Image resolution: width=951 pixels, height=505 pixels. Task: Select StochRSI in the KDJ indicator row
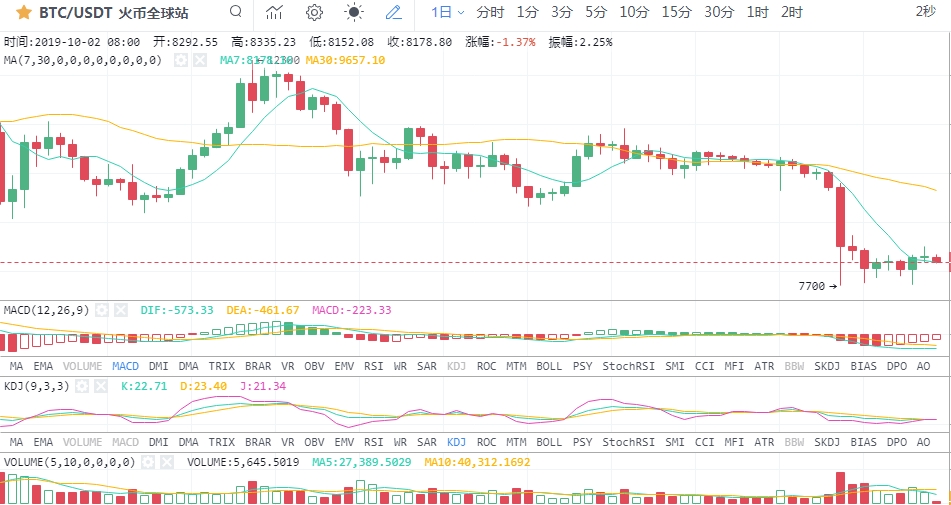coord(629,441)
